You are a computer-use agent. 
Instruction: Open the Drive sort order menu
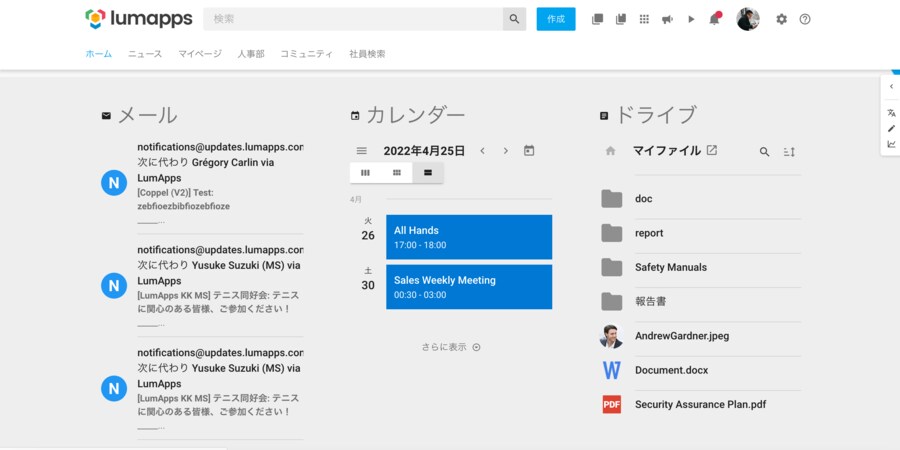point(789,152)
